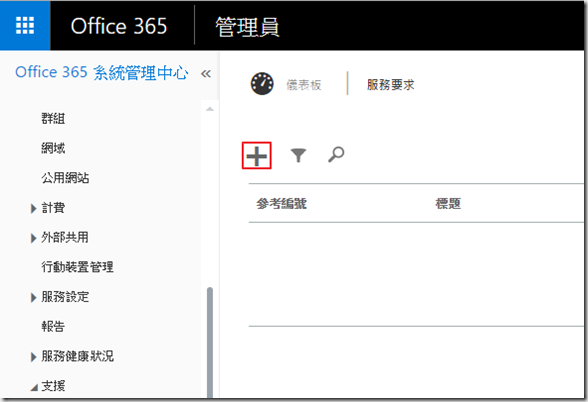The image size is (588, 402).
Task: Expand the 計費 section arrow
Action: pos(34,208)
